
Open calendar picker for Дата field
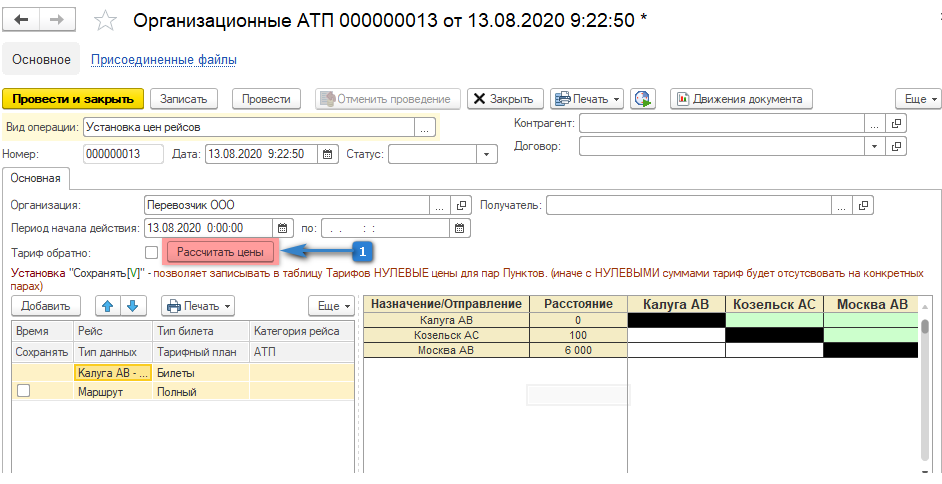point(328,154)
